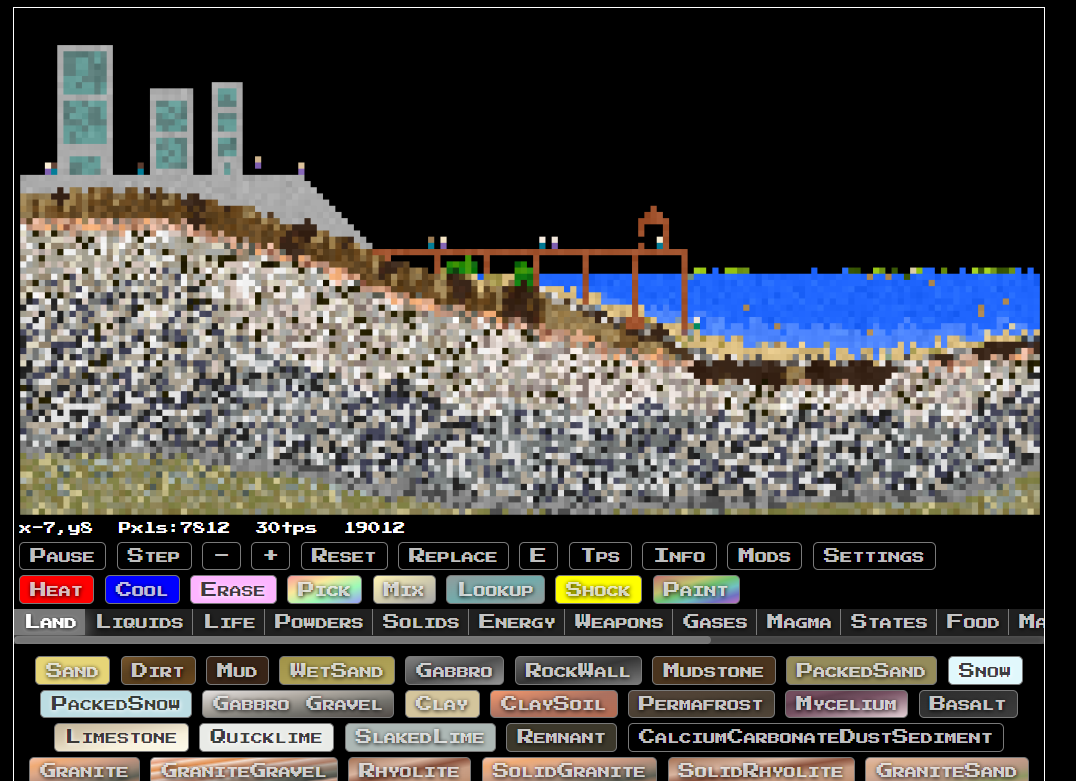
Task: Open the Tps setting
Action: pyautogui.click(x=600, y=556)
